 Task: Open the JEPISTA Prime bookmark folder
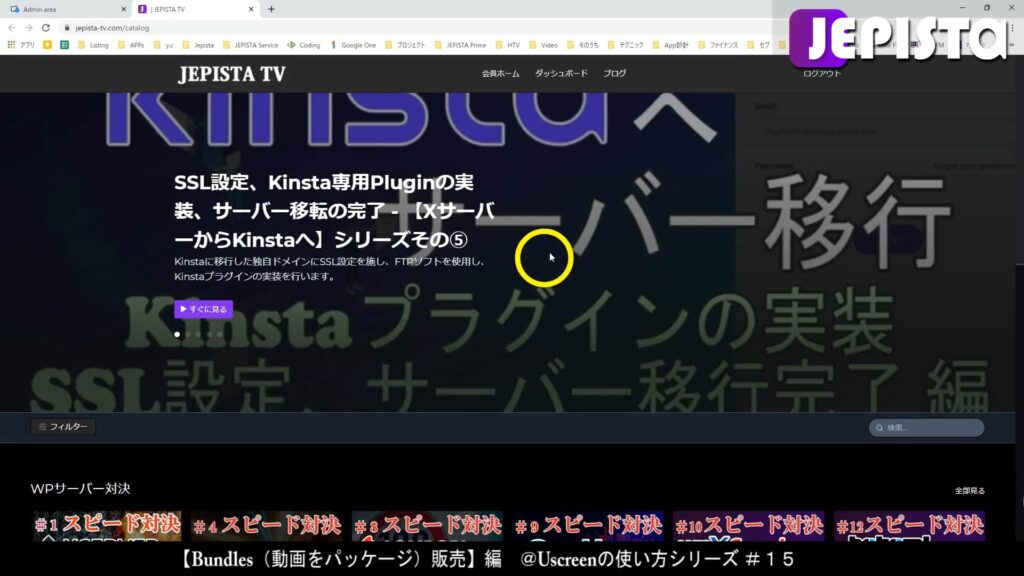coord(460,45)
